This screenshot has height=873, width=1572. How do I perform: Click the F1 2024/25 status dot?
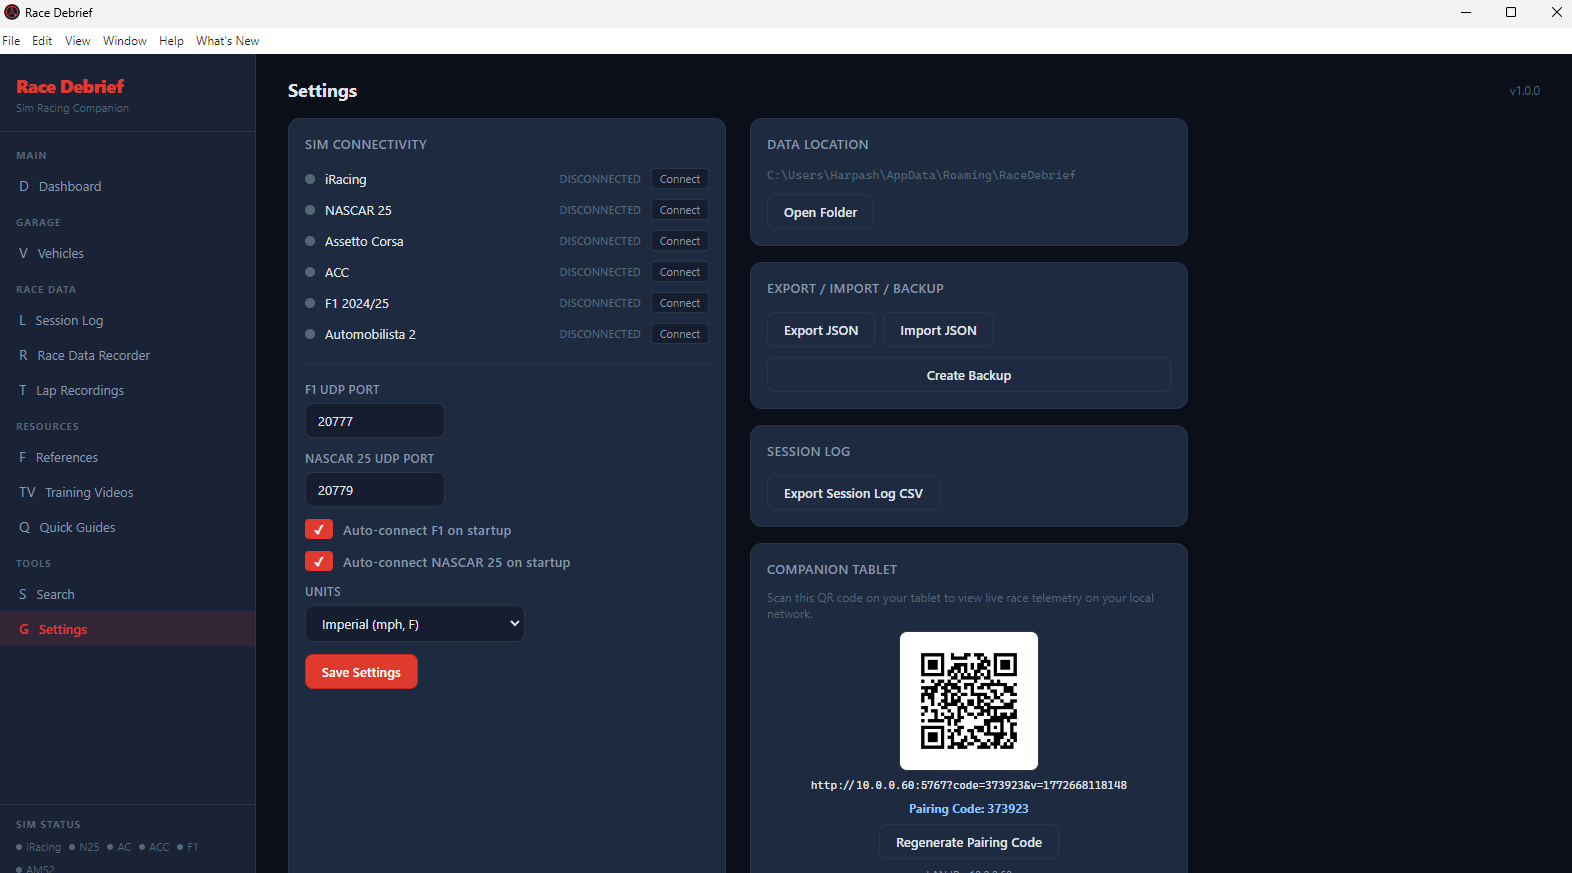point(310,303)
